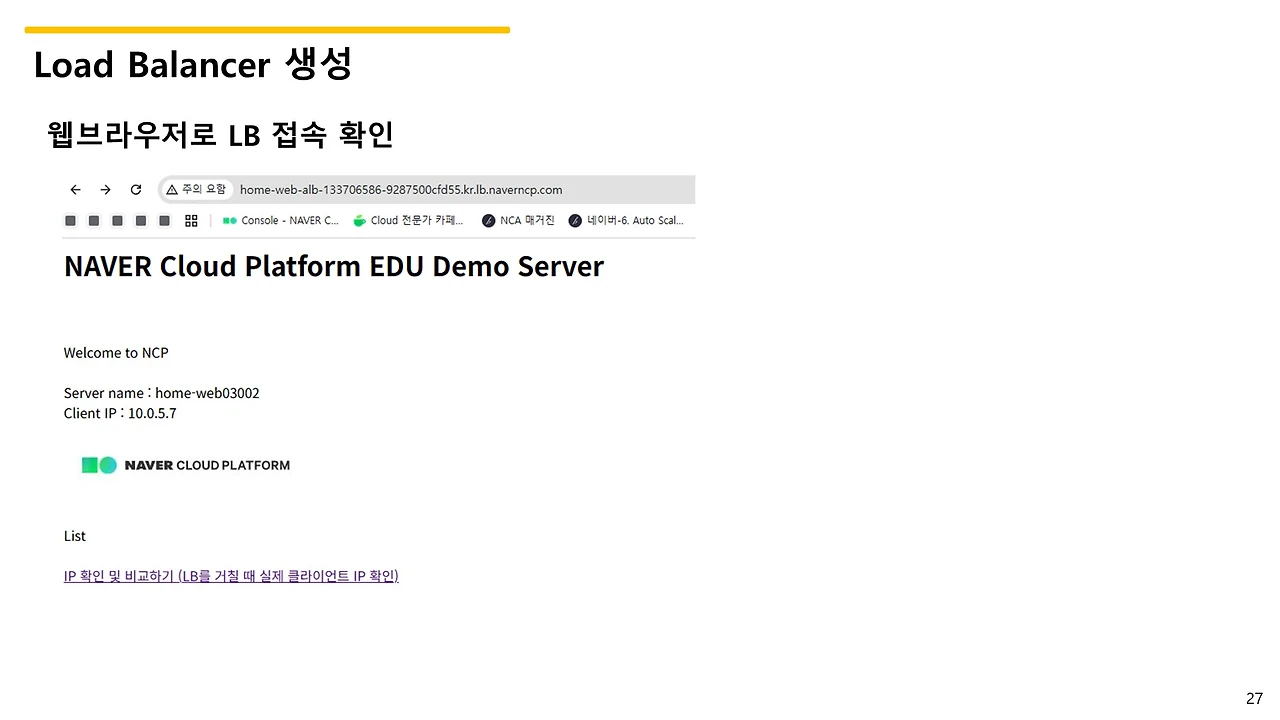
Task: Open the NCA 매거진 bookmark
Action: (518, 221)
